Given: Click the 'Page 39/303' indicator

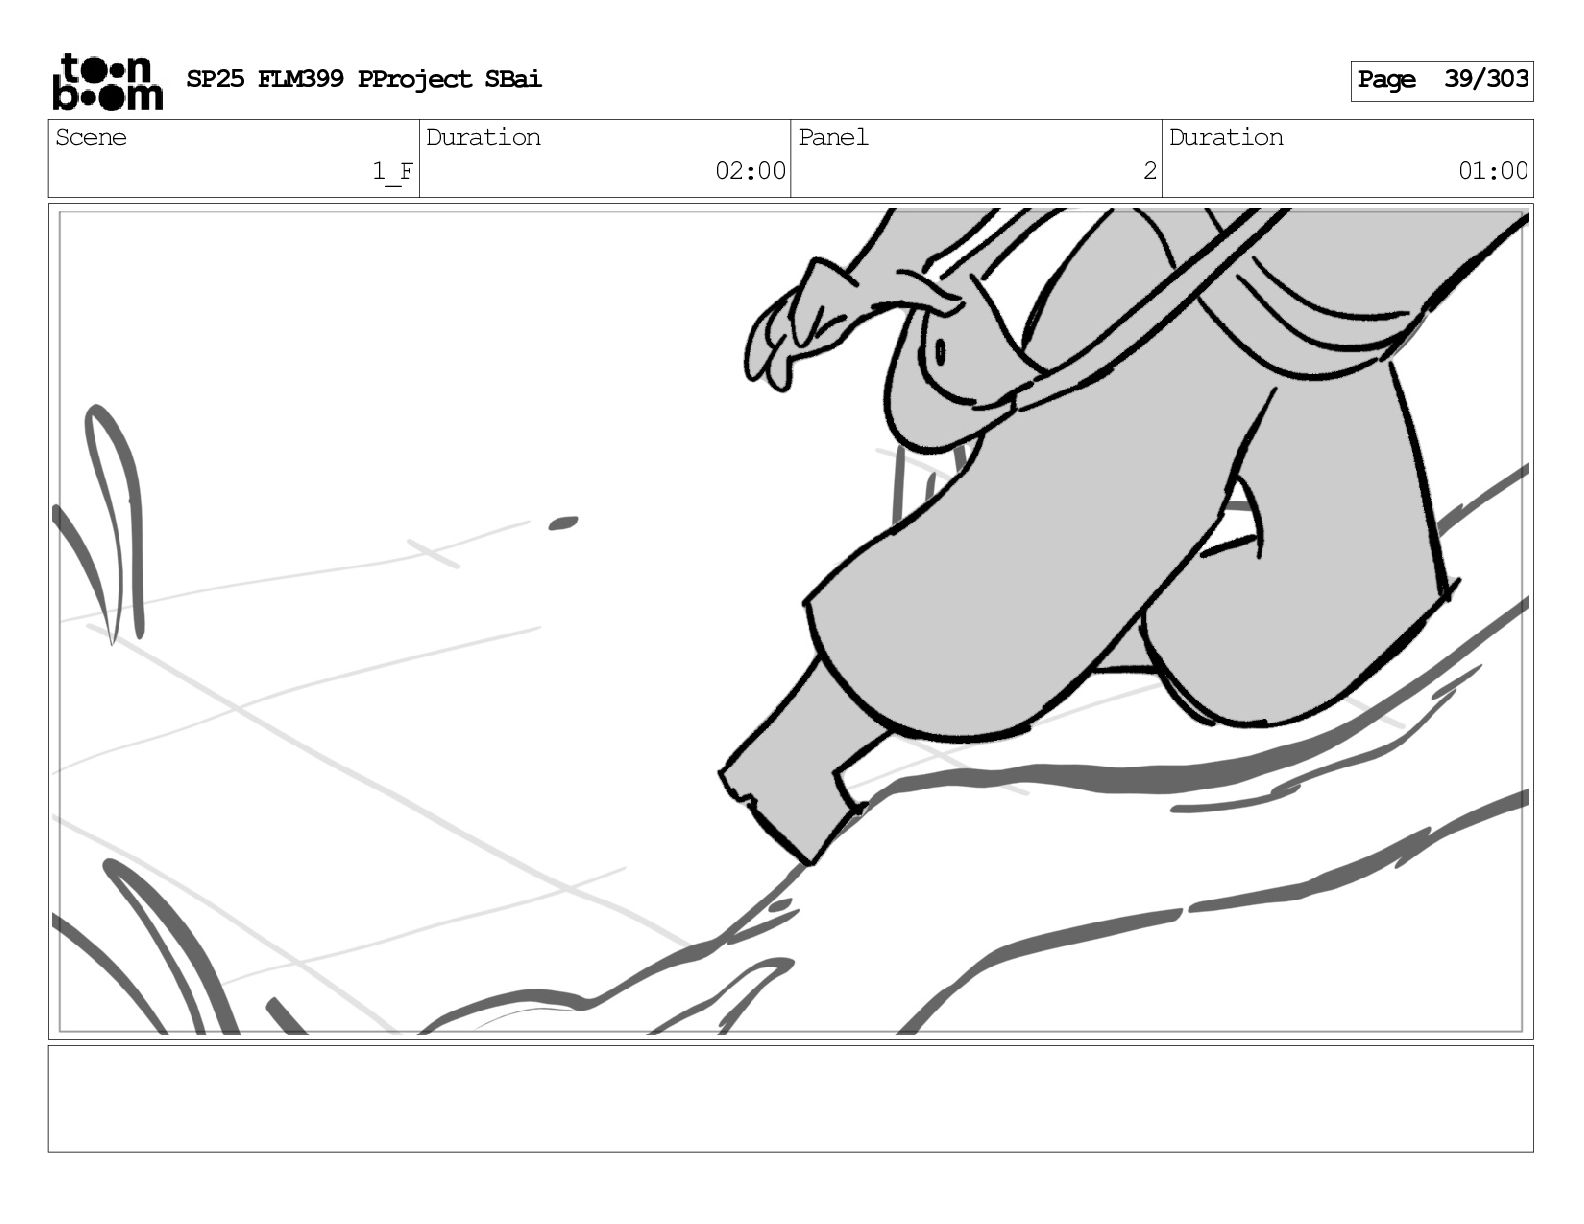Looking at the screenshot, I should [1441, 80].
